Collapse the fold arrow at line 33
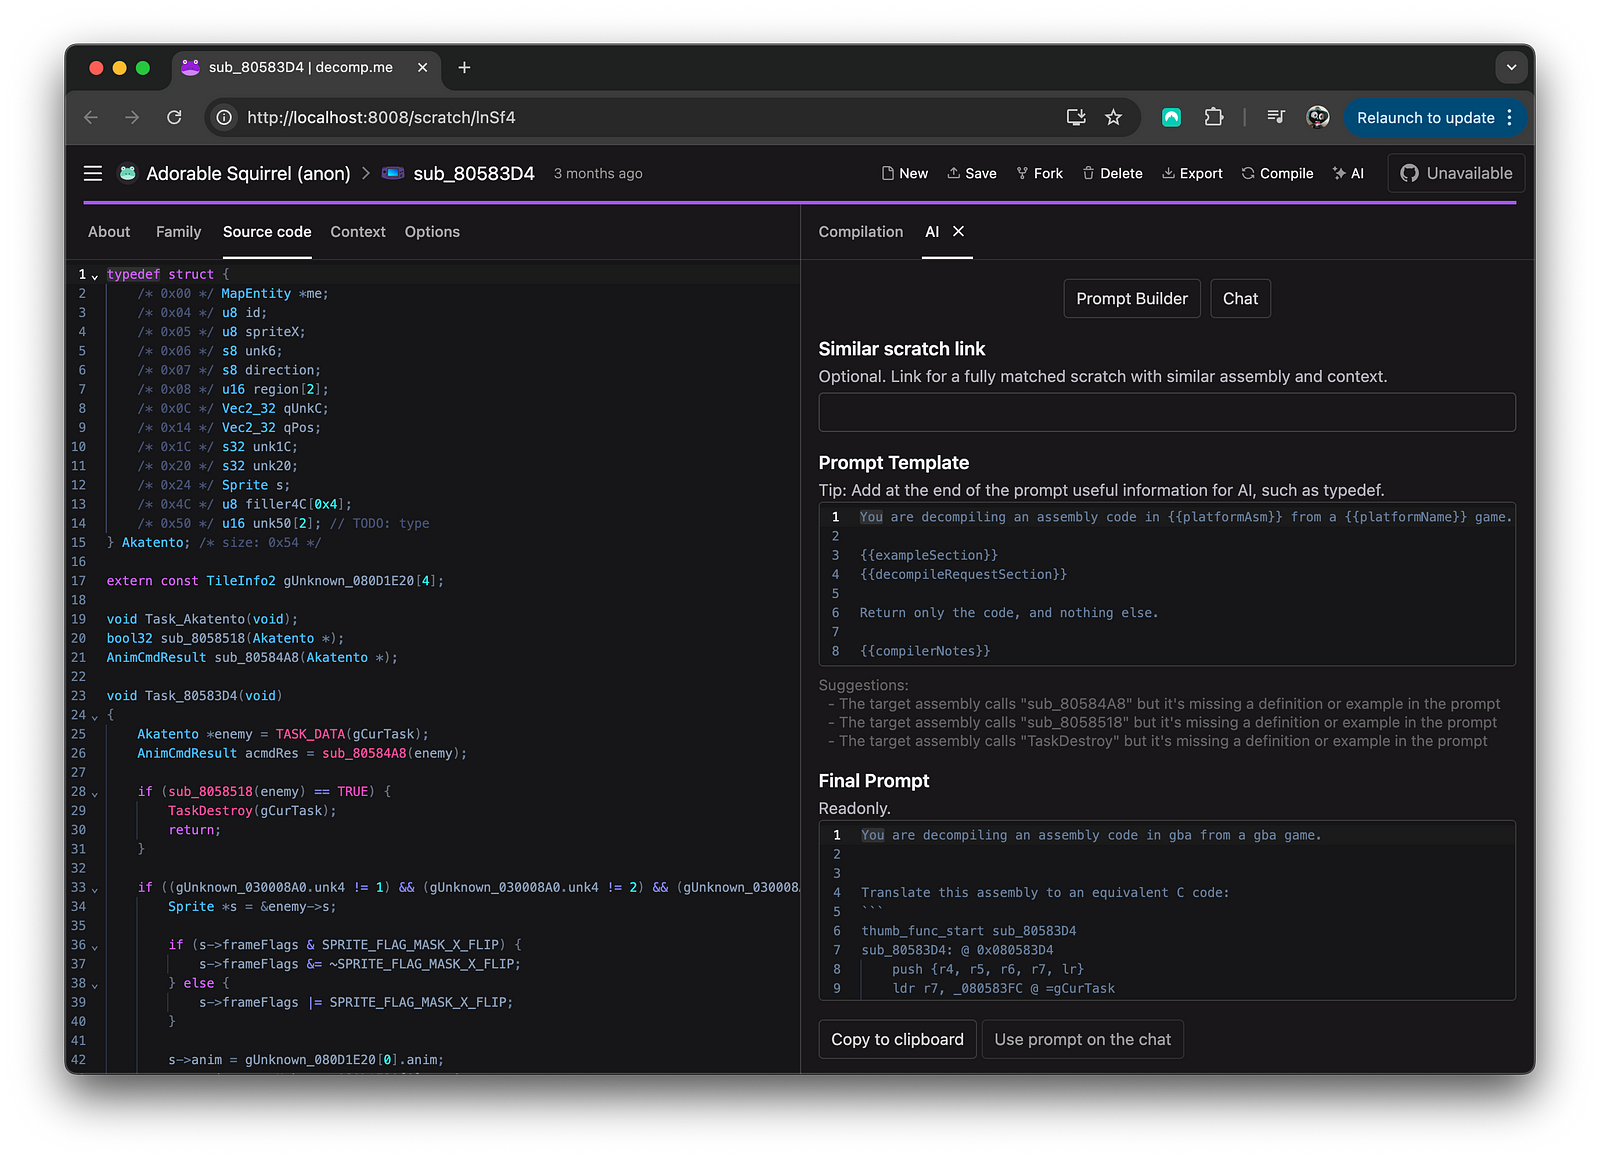 95,889
